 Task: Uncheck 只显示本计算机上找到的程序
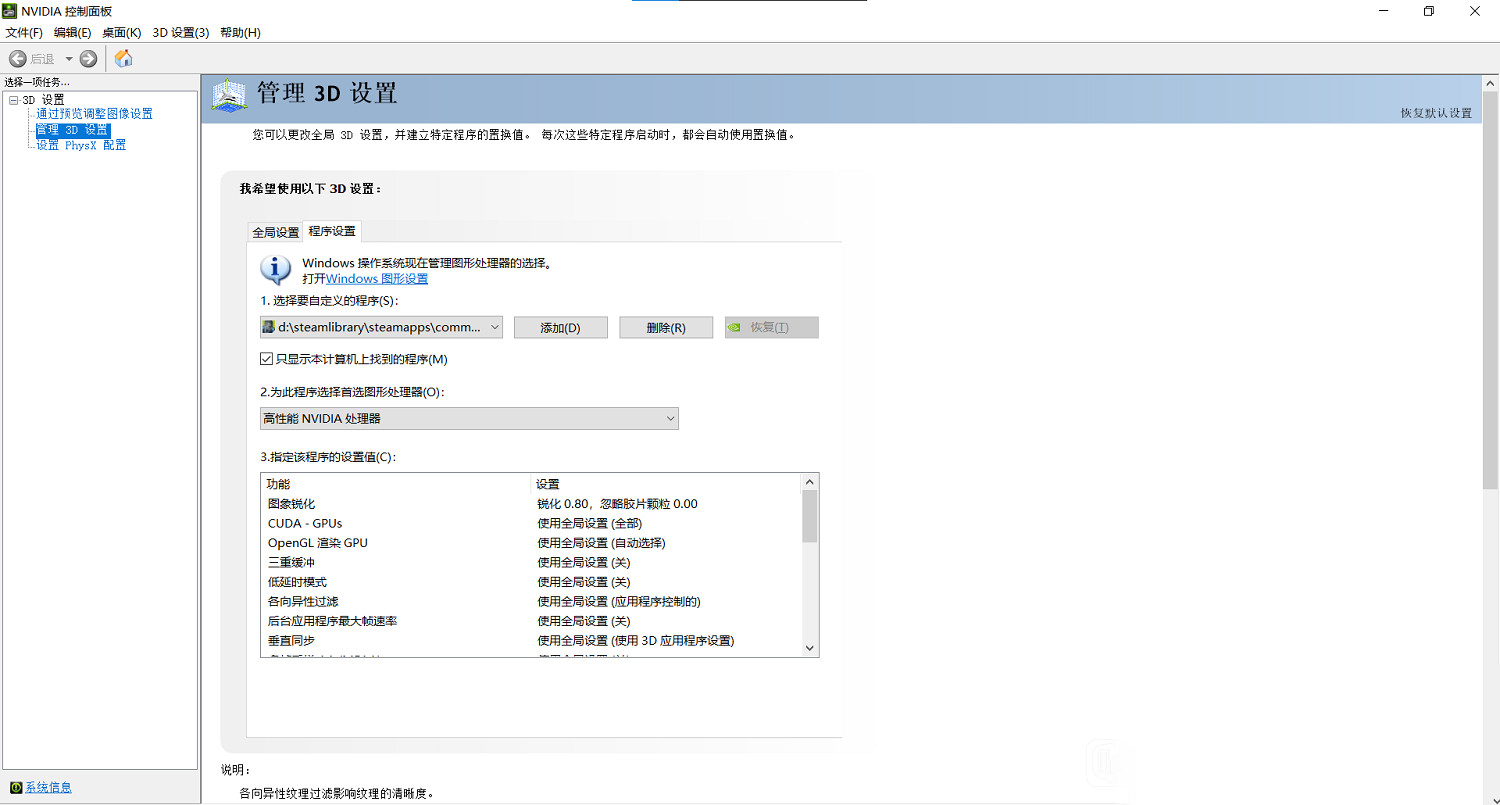(266, 358)
